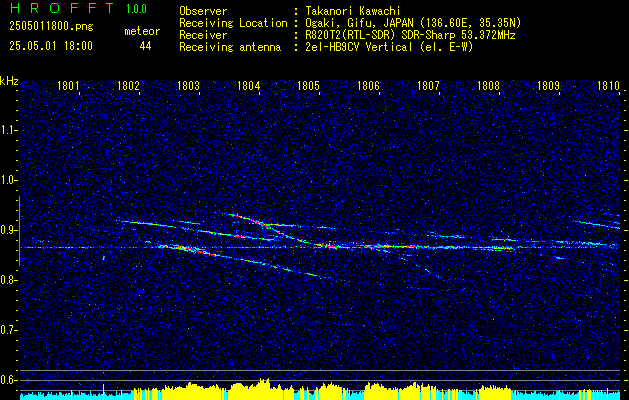Click the 0.7 kHz axis label
The image size is (629, 400).
coord(8,330)
